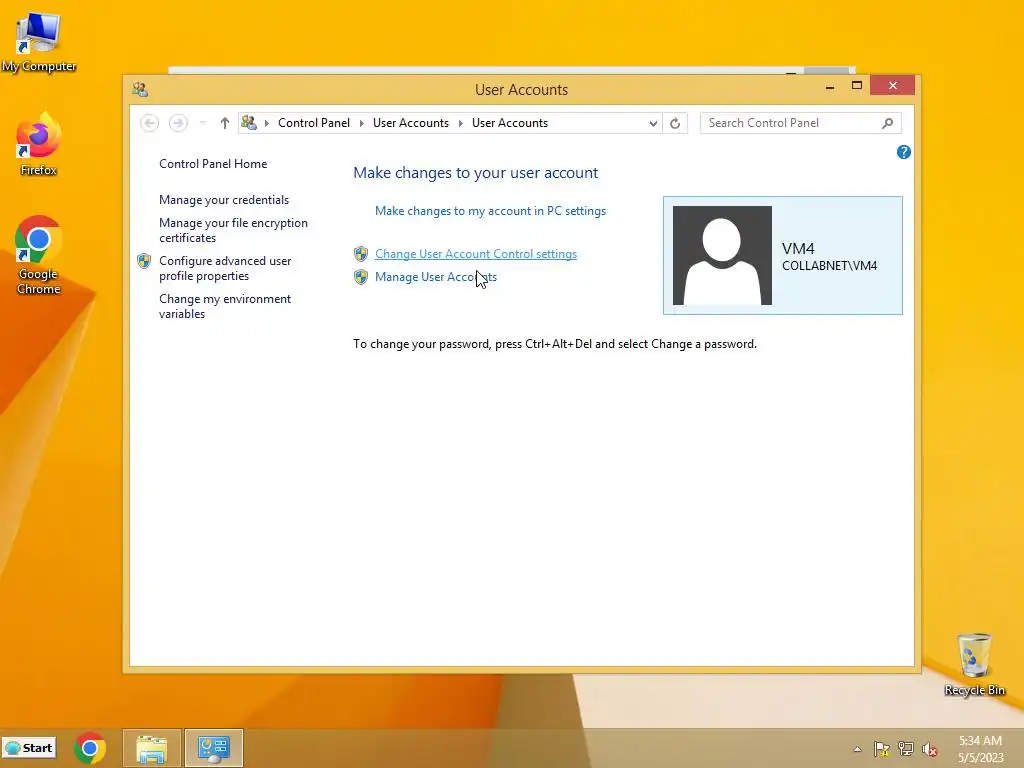Click the Start button on taskbar
Screen dimensions: 1024x768
click(29, 748)
